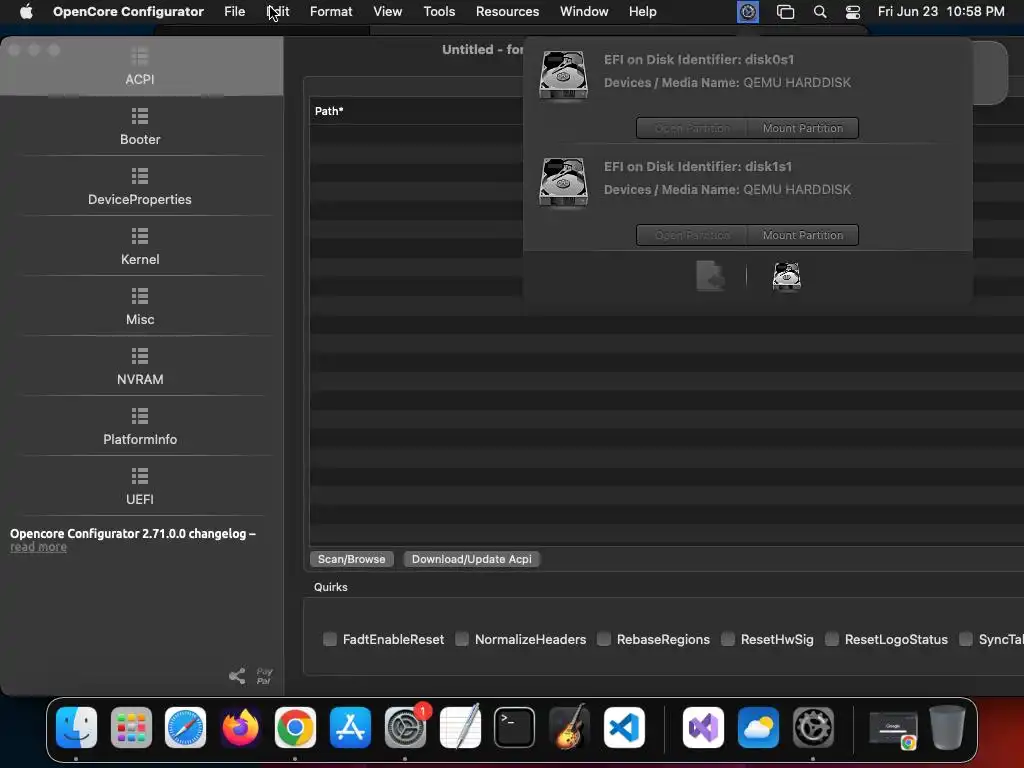The image size is (1024, 768).
Task: Enable the RebaseRegions quirk
Action: [x=604, y=639]
